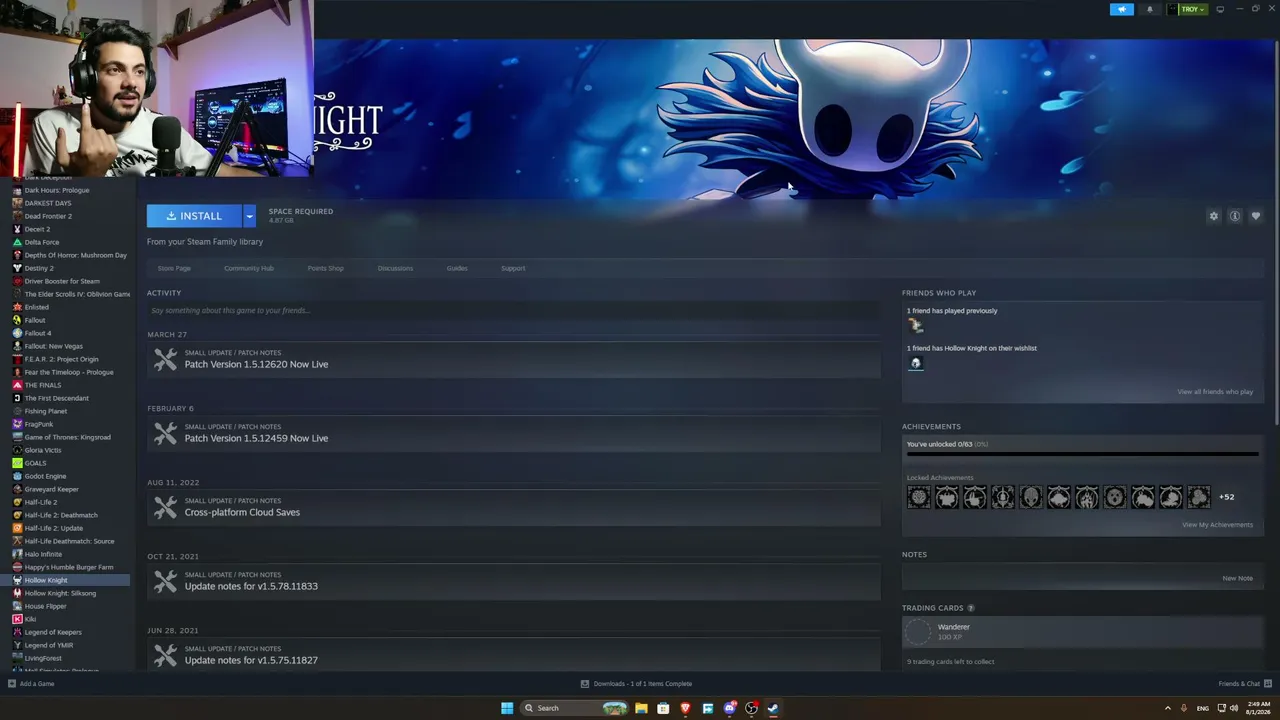This screenshot has width=1280, height=720.
Task: Click the Trading Cards help question mark
Action: (x=970, y=608)
